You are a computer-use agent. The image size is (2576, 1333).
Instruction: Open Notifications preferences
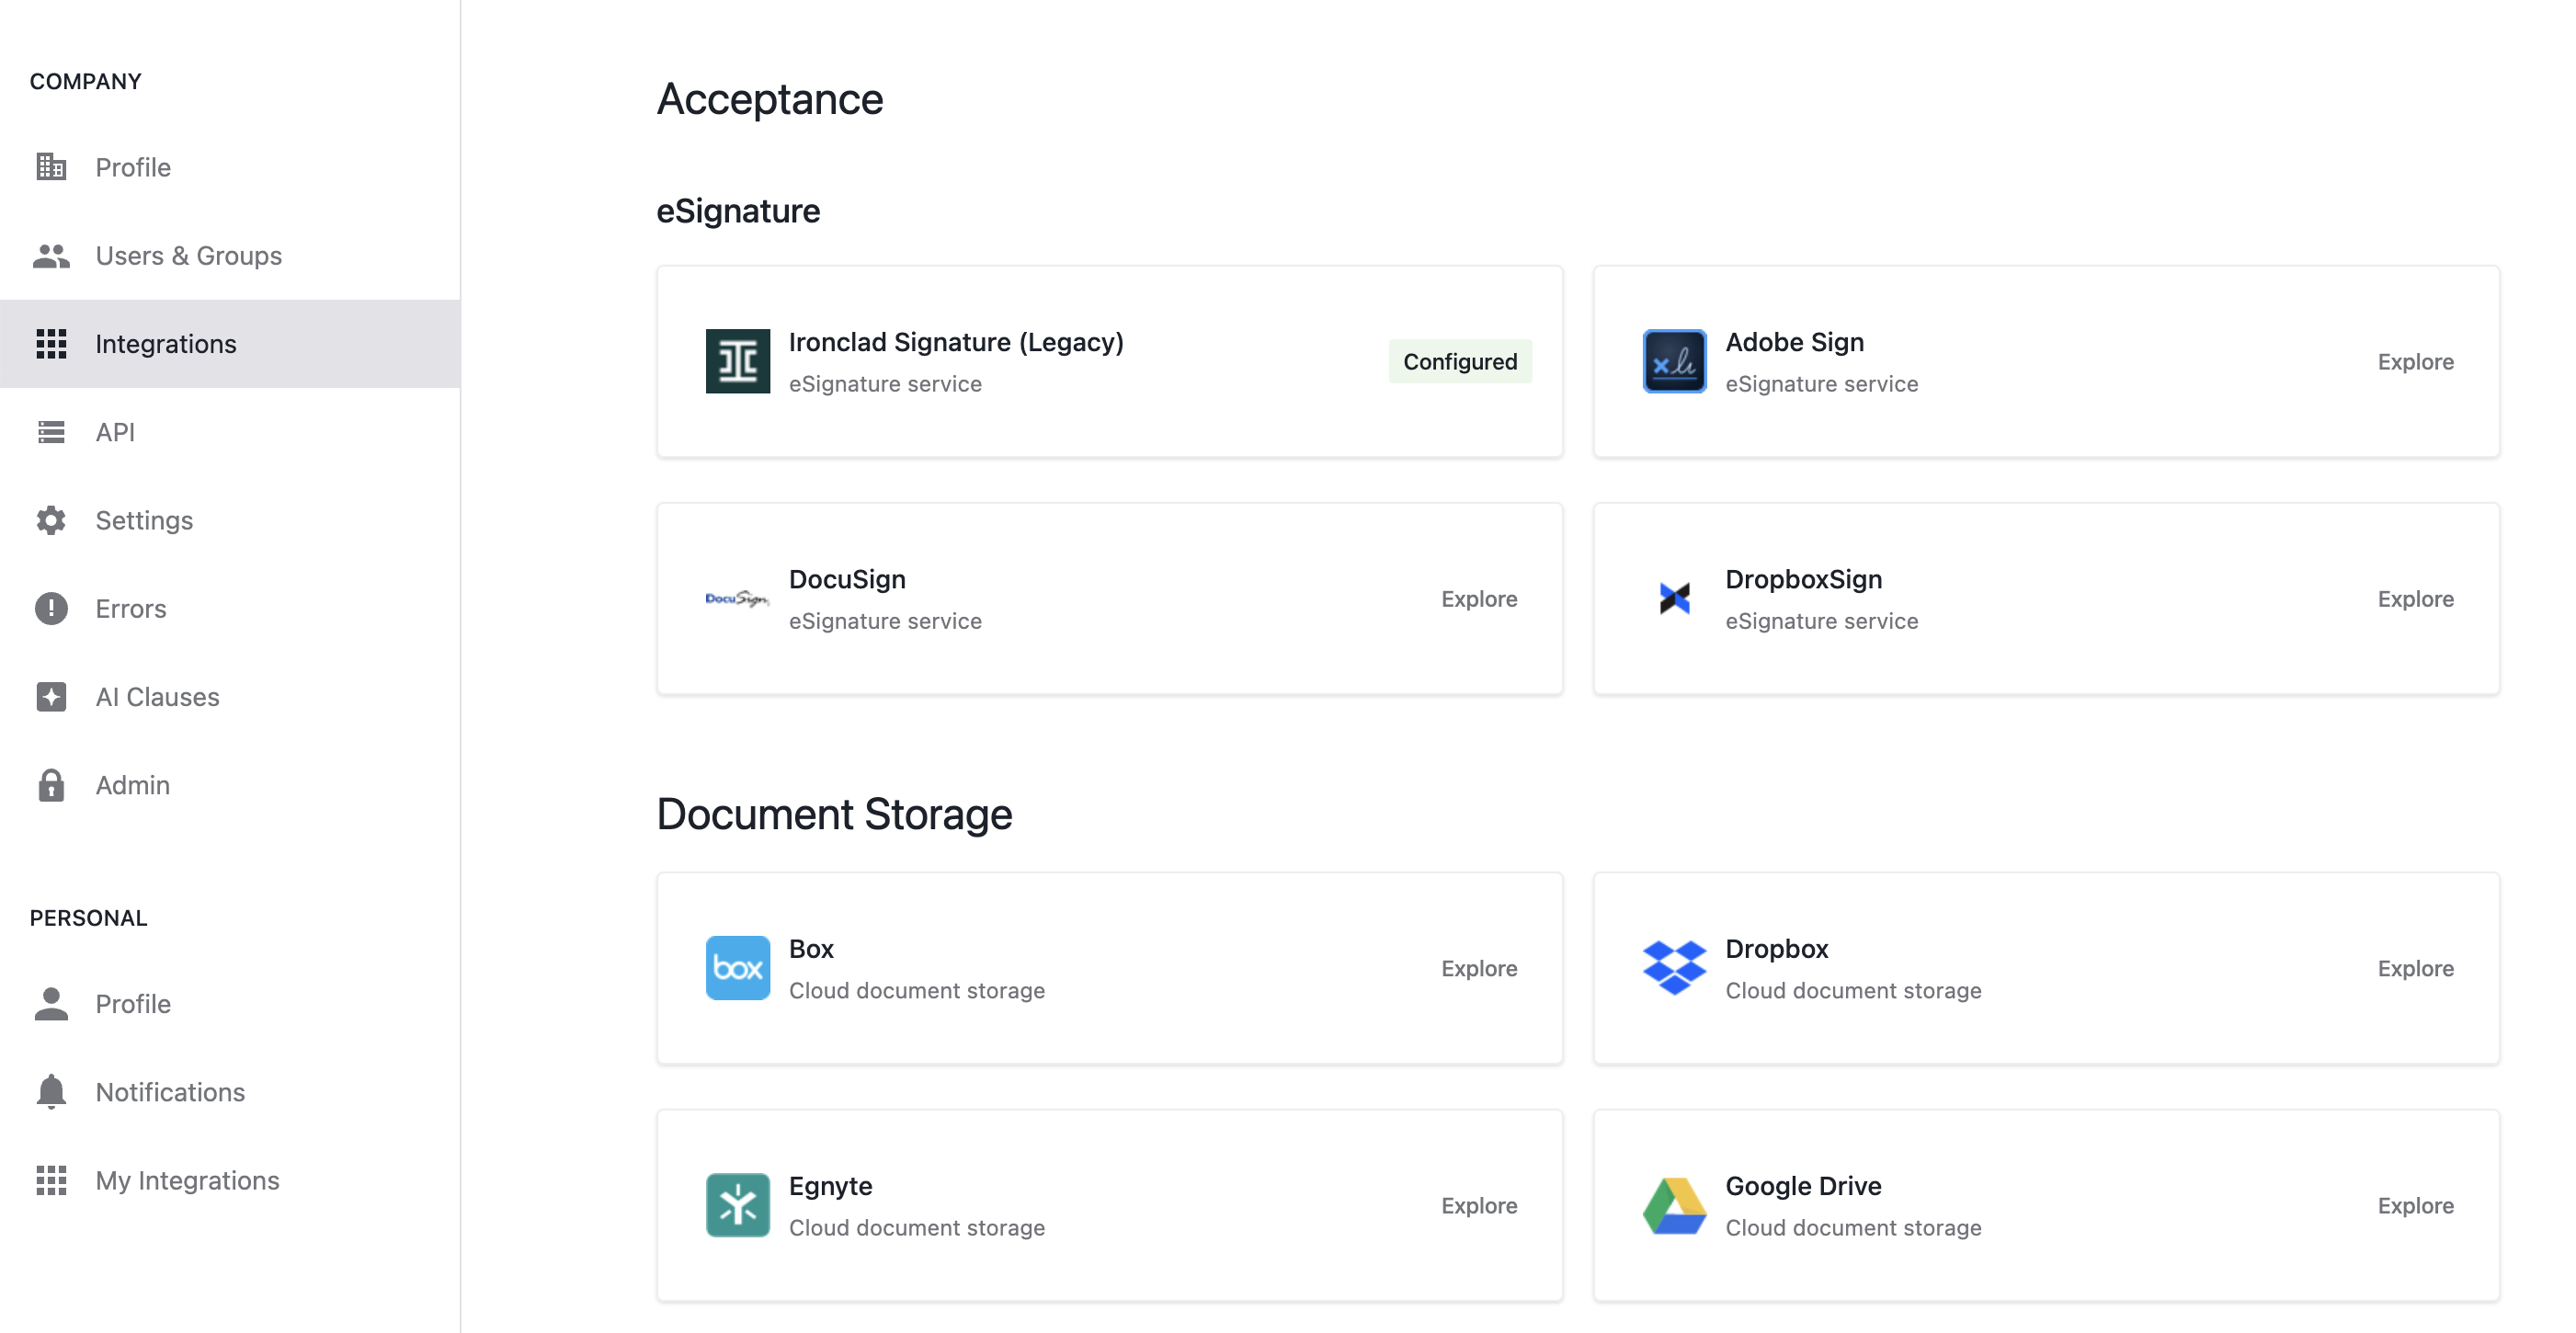[230, 1092]
